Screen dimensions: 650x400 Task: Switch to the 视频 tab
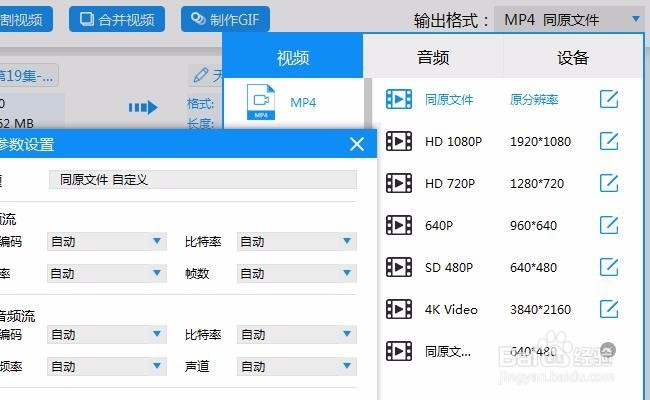293,57
